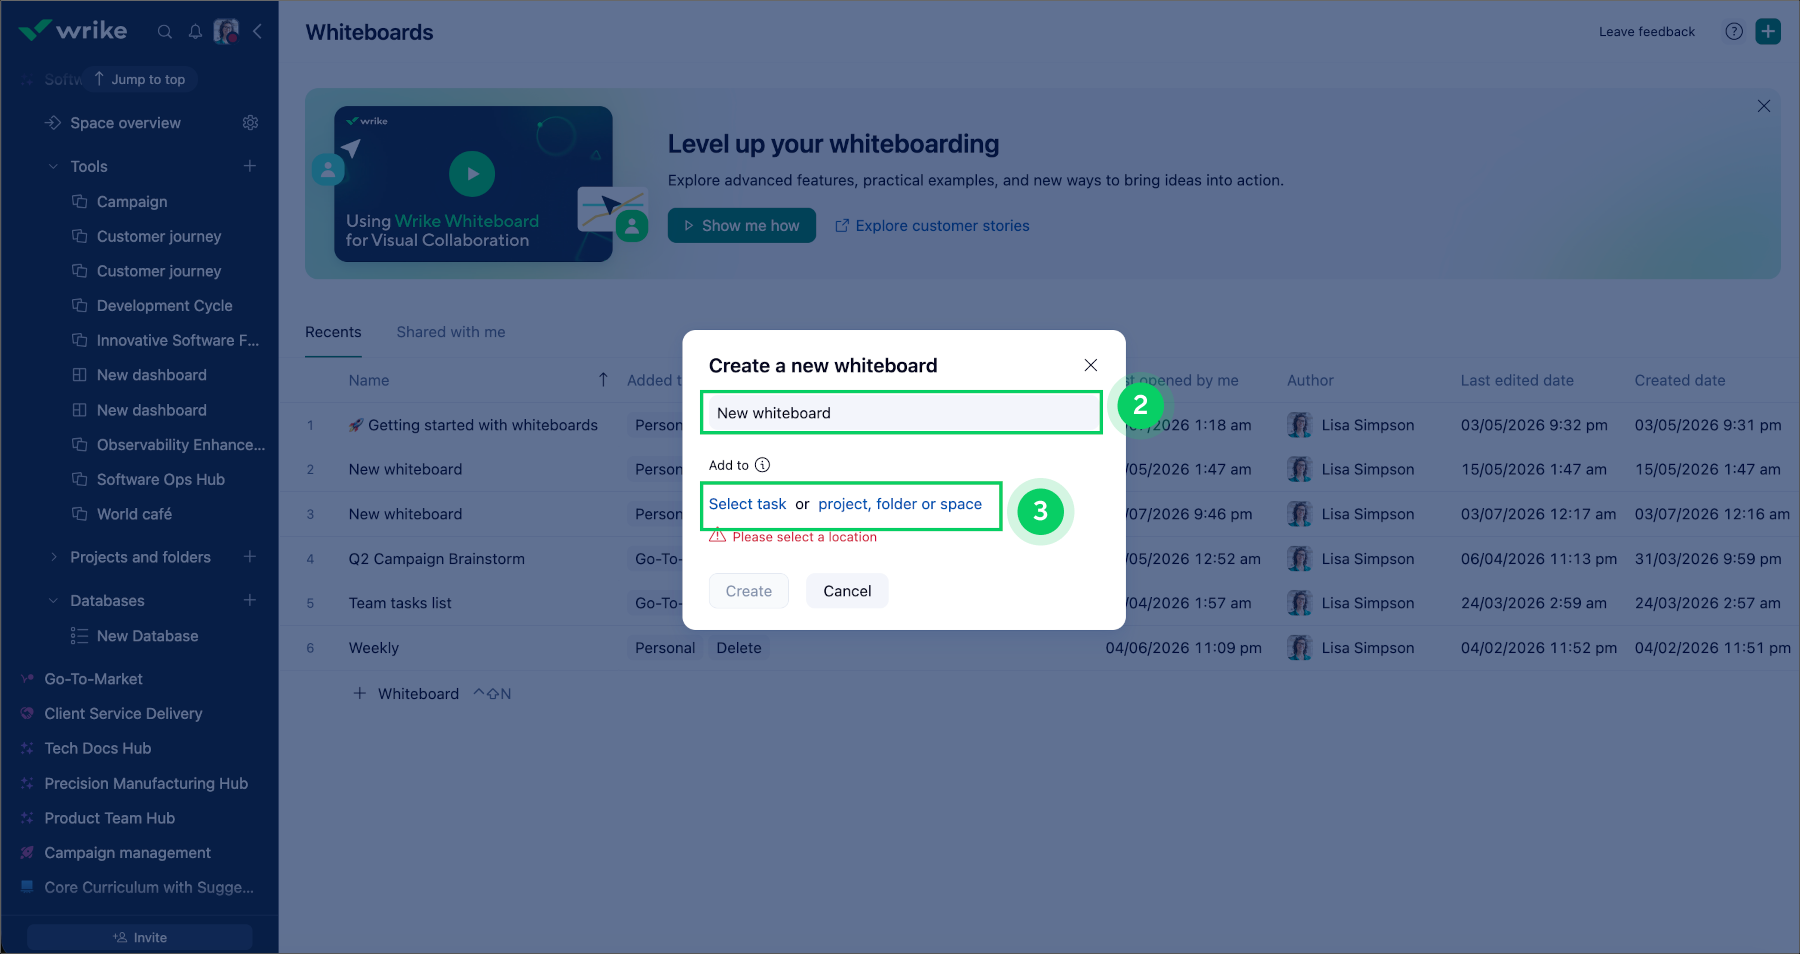Collapse the Tools section
This screenshot has width=1800, height=954.
(x=54, y=166)
